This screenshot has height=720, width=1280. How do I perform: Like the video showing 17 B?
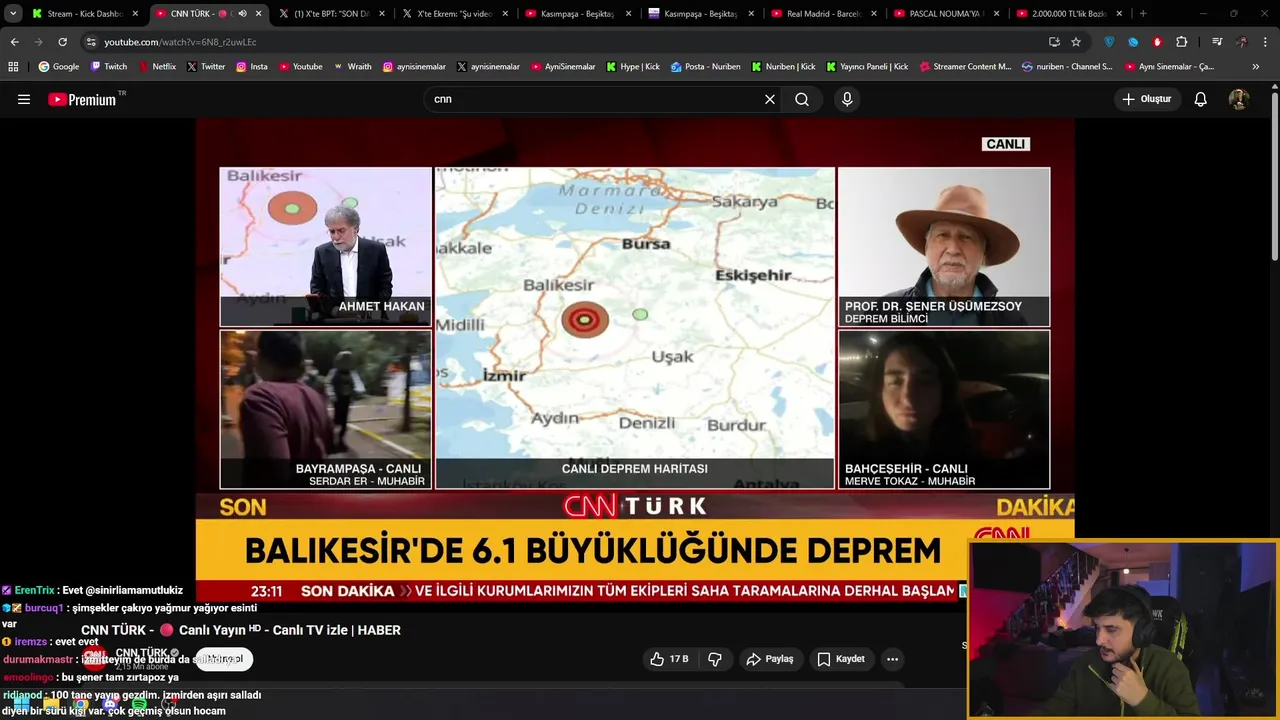[x=669, y=659]
